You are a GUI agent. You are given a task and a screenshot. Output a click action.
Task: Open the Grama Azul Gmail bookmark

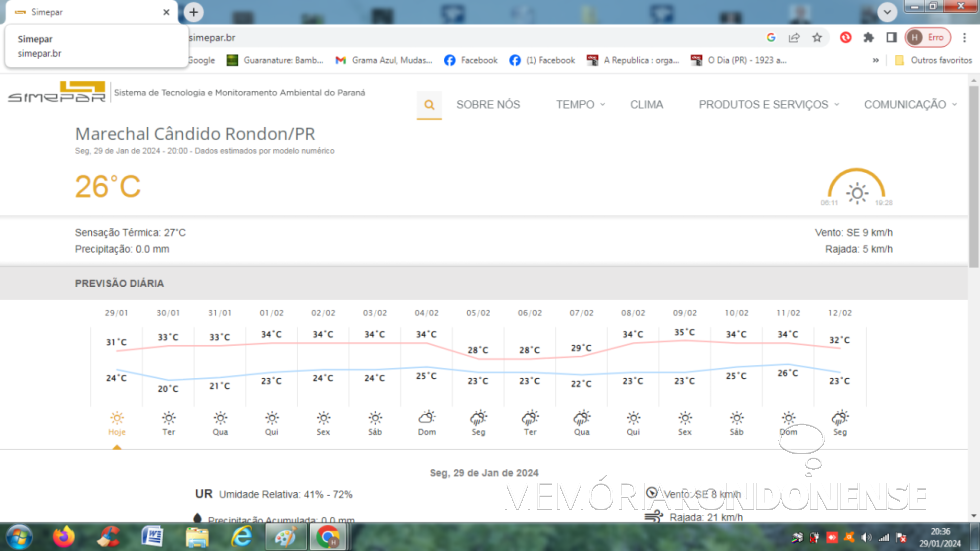click(x=384, y=60)
